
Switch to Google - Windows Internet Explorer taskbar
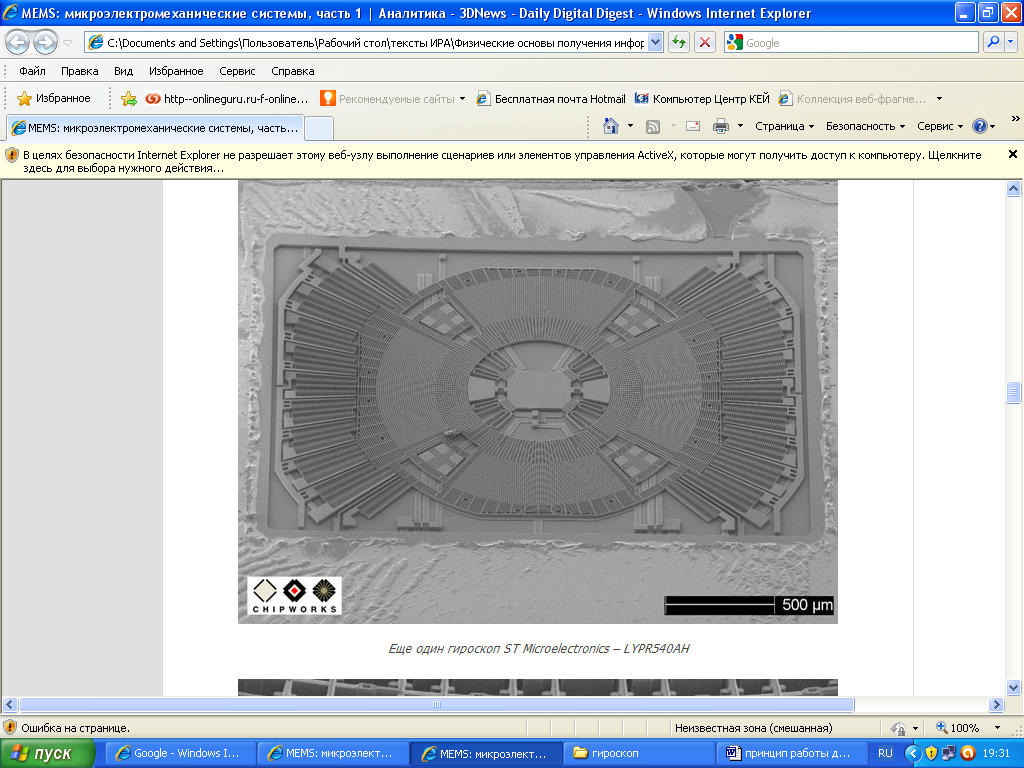tap(180, 754)
